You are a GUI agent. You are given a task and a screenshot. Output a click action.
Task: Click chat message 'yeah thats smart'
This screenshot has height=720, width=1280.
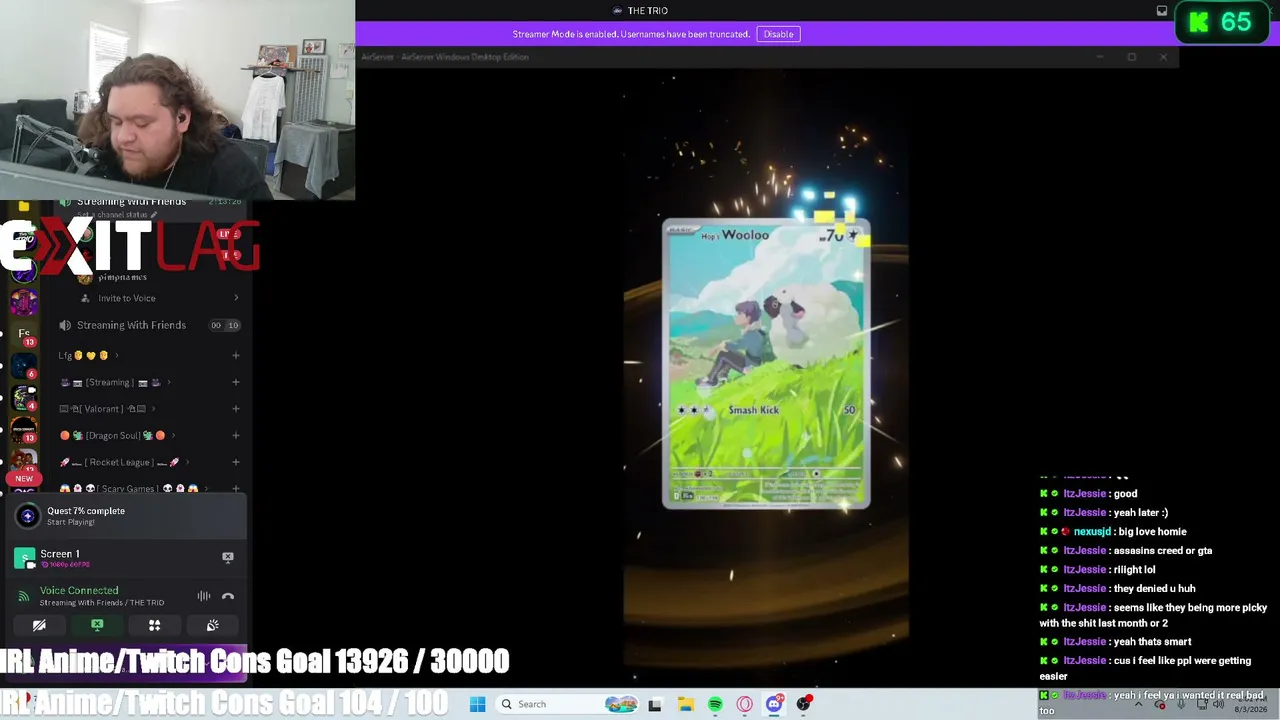pyautogui.click(x=1152, y=642)
